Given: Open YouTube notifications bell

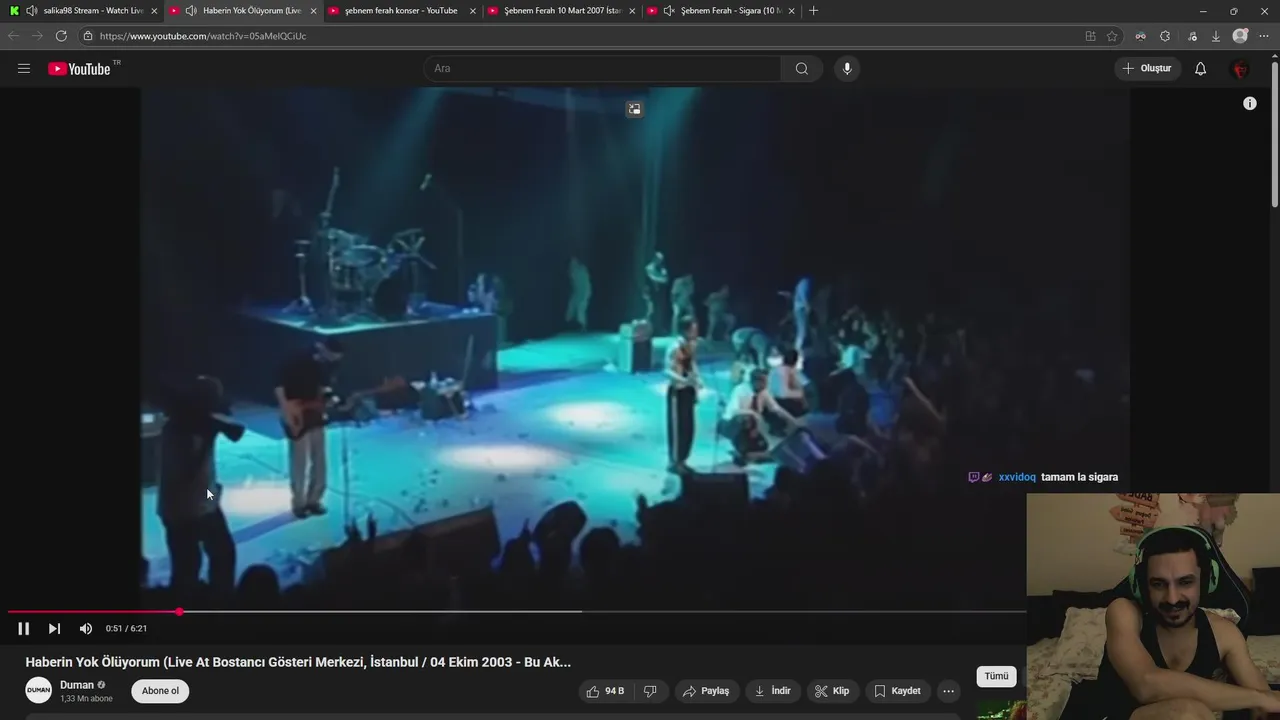Looking at the screenshot, I should click(x=1201, y=69).
